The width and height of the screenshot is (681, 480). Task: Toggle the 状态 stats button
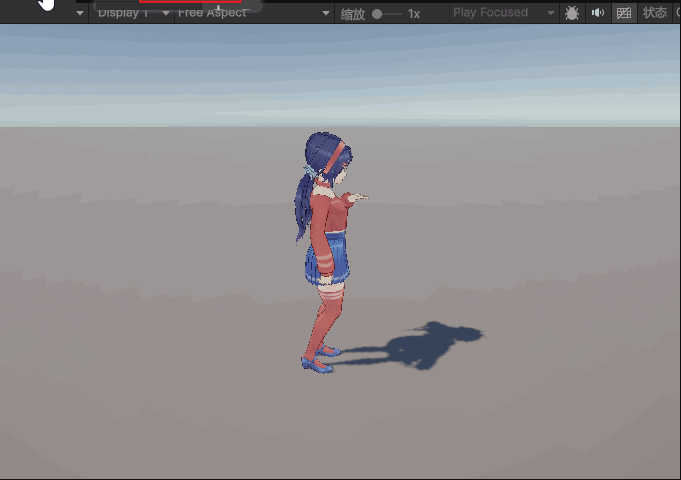tap(655, 13)
